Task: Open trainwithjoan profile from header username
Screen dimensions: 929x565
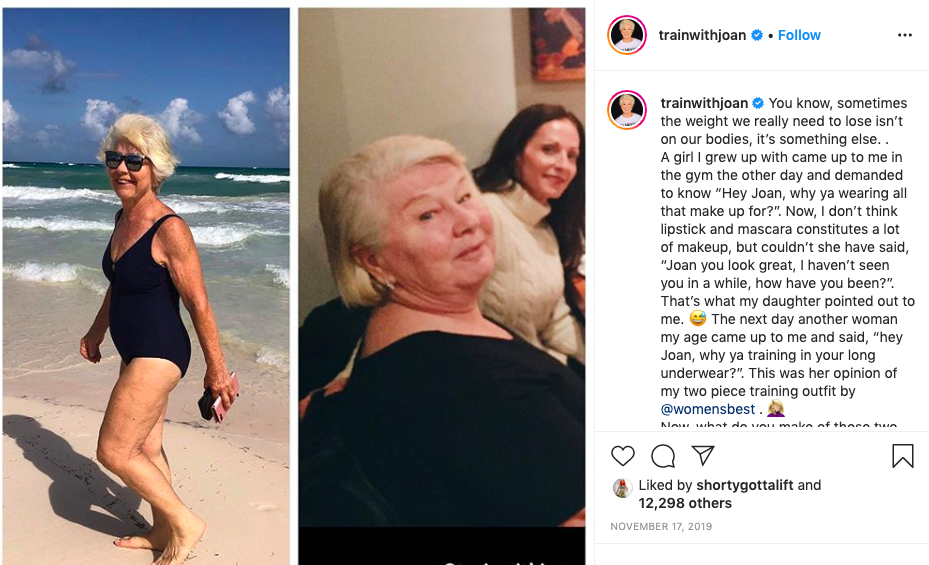Action: tap(702, 35)
